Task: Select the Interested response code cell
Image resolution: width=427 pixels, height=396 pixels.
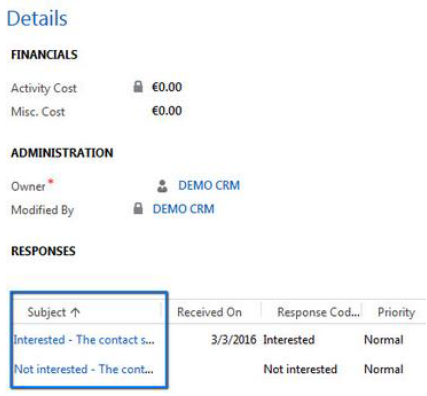Action: 289,340
